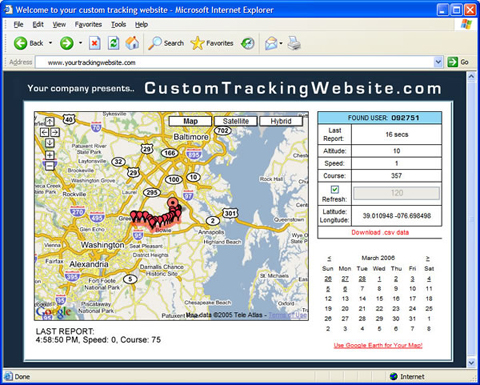
Task: Click the Terms of Use map link
Action: [288, 315]
